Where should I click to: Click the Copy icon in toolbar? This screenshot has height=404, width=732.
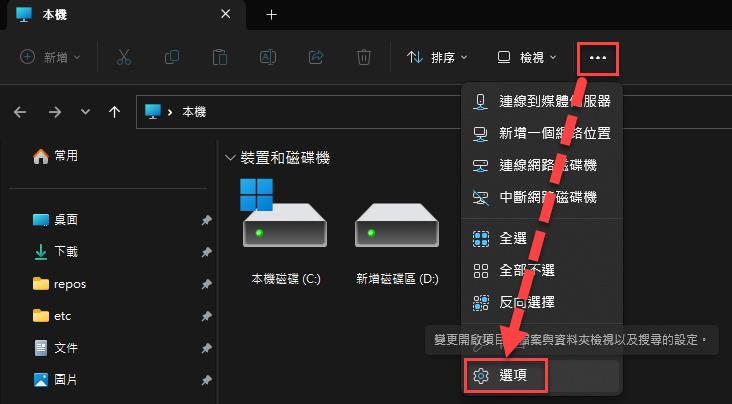(x=171, y=57)
